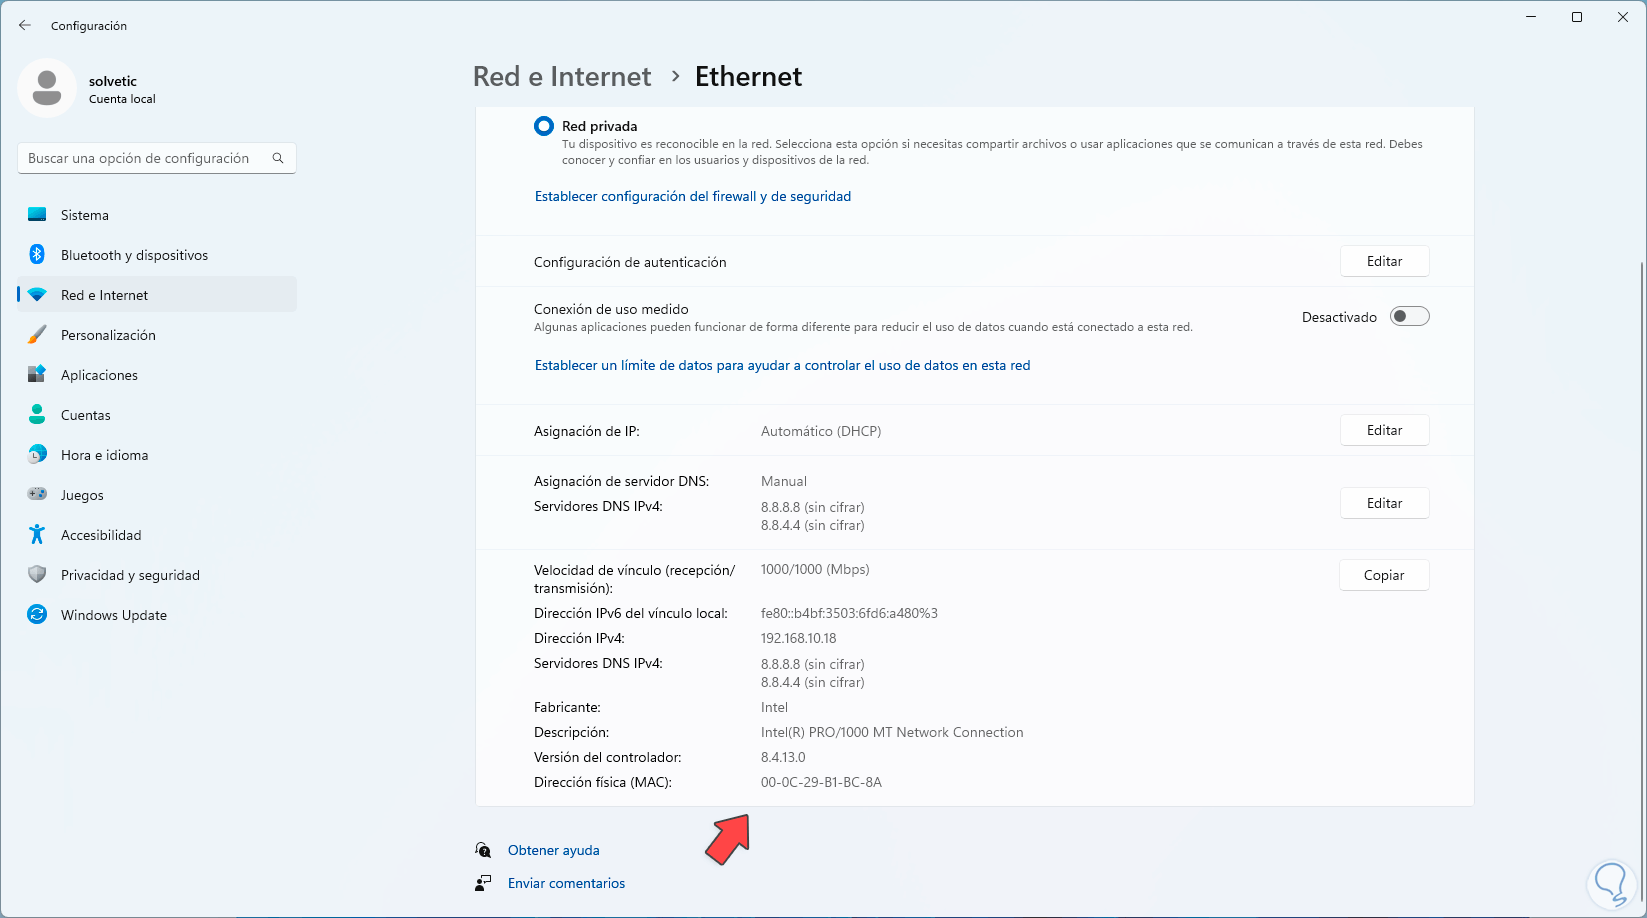Image resolution: width=1647 pixels, height=918 pixels.
Task: Click the Sistema monitor icon
Action: tap(37, 215)
